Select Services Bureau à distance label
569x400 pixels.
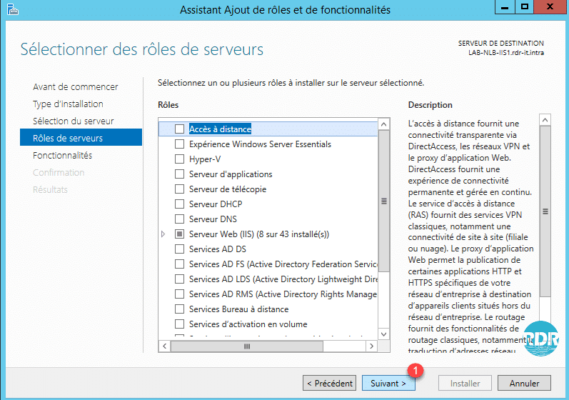239,309
